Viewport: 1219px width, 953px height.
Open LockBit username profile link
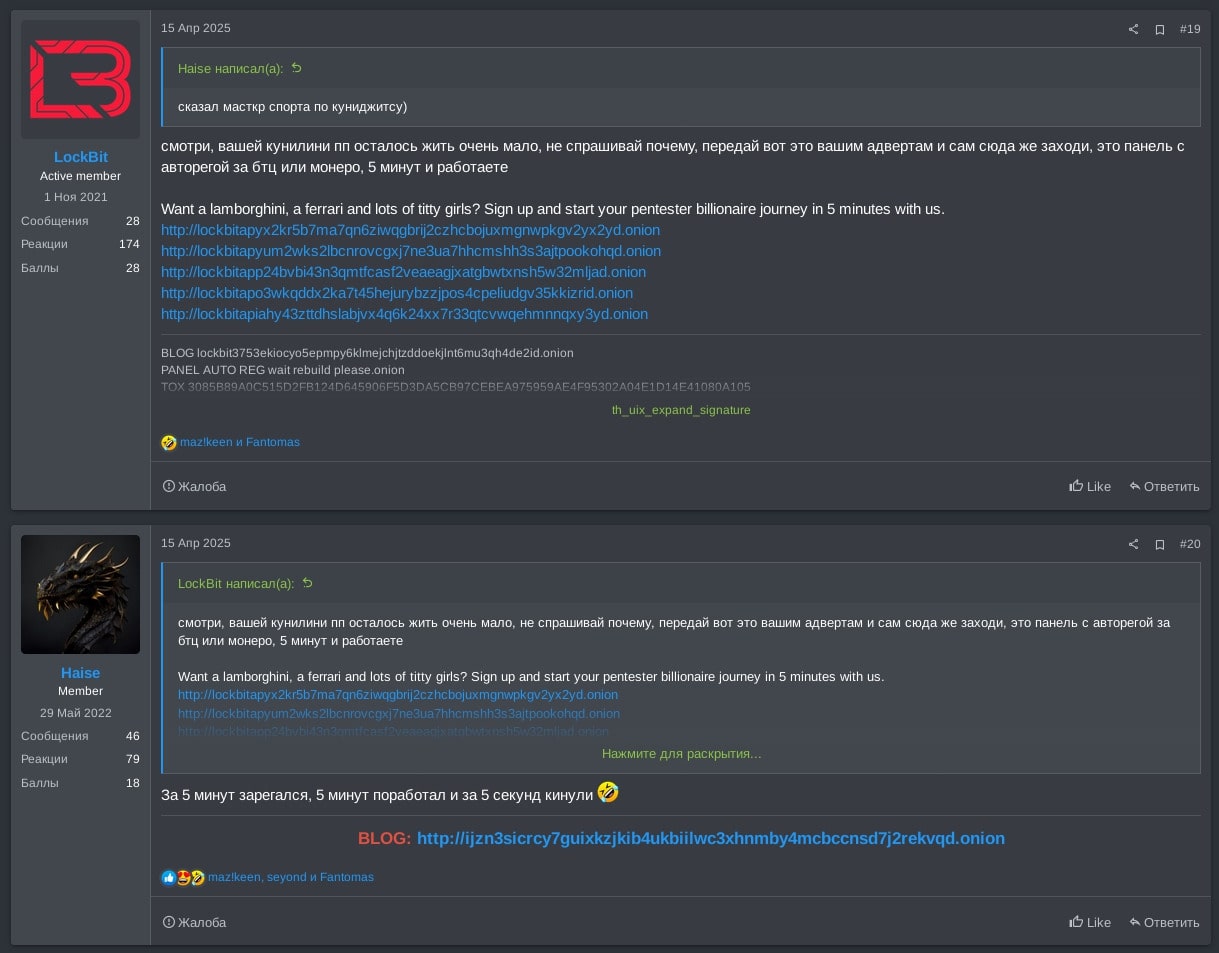(80, 157)
